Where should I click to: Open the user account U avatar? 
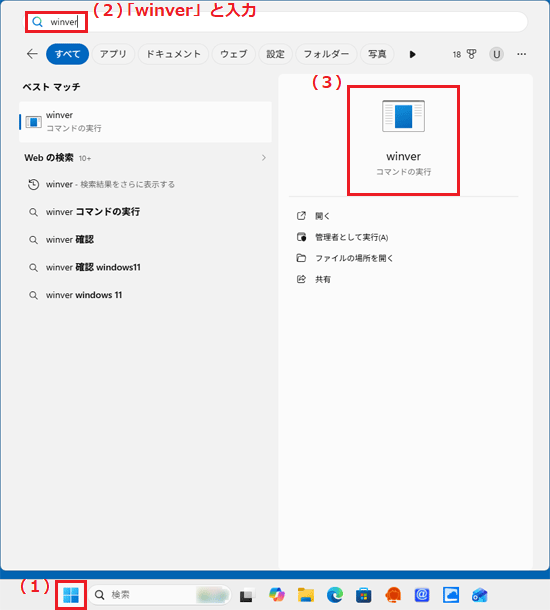pyautogui.click(x=496, y=54)
